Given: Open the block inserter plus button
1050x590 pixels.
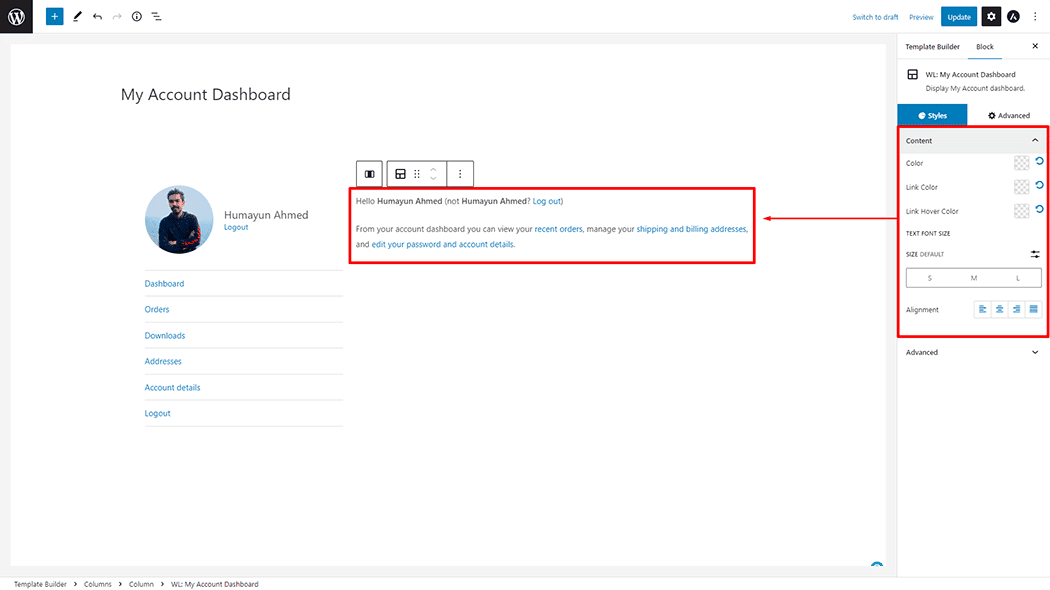Looking at the screenshot, I should 54,17.
